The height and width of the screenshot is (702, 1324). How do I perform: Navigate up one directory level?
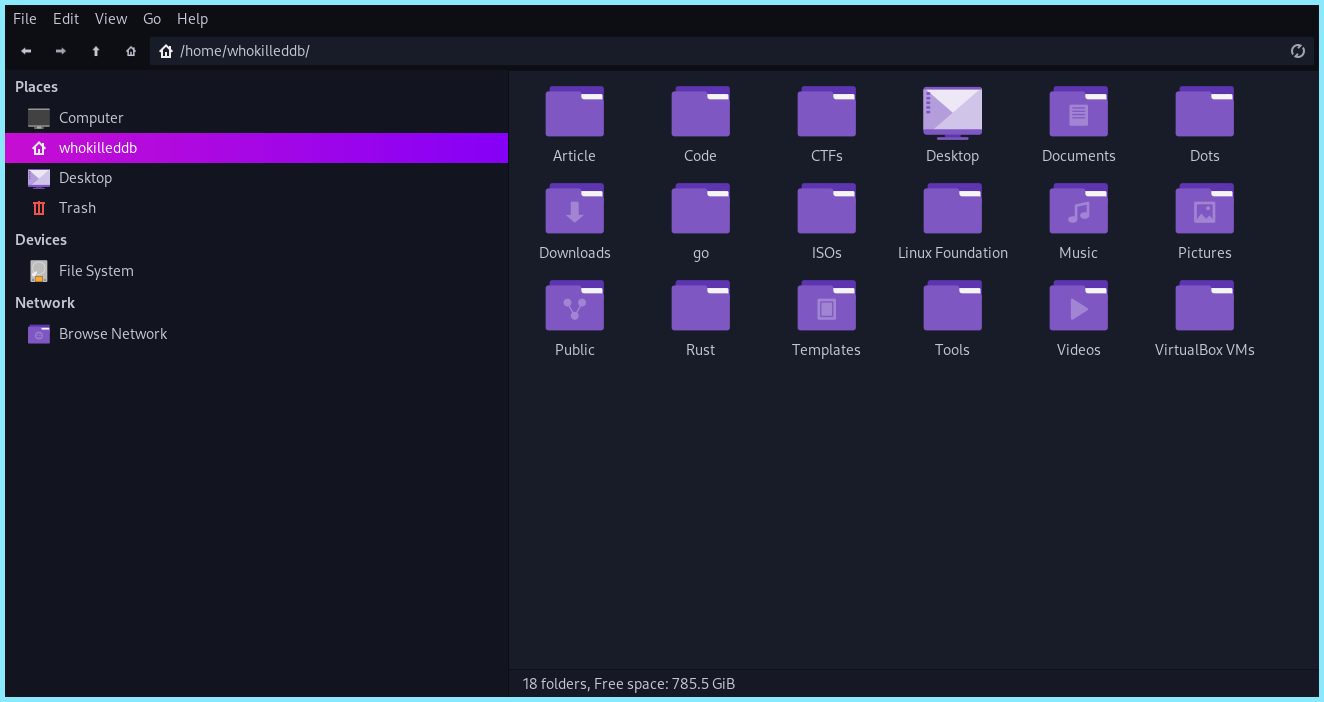[95, 50]
